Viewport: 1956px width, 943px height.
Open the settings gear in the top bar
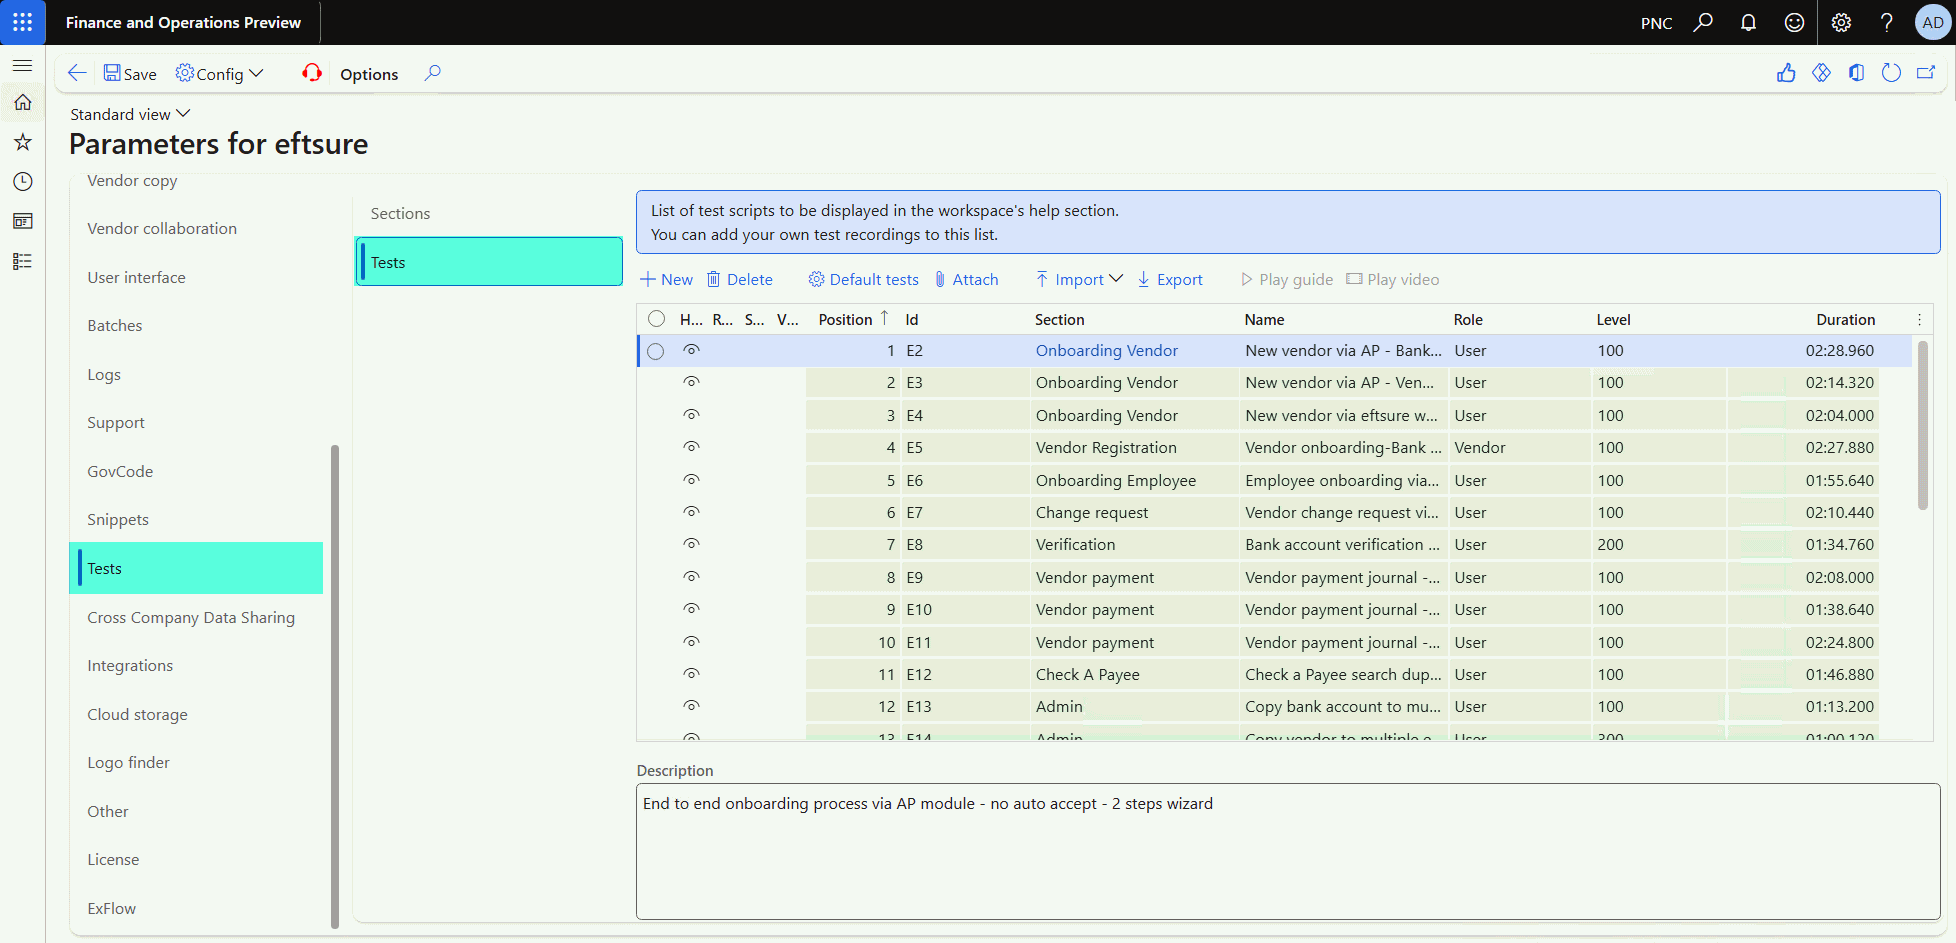[1841, 22]
